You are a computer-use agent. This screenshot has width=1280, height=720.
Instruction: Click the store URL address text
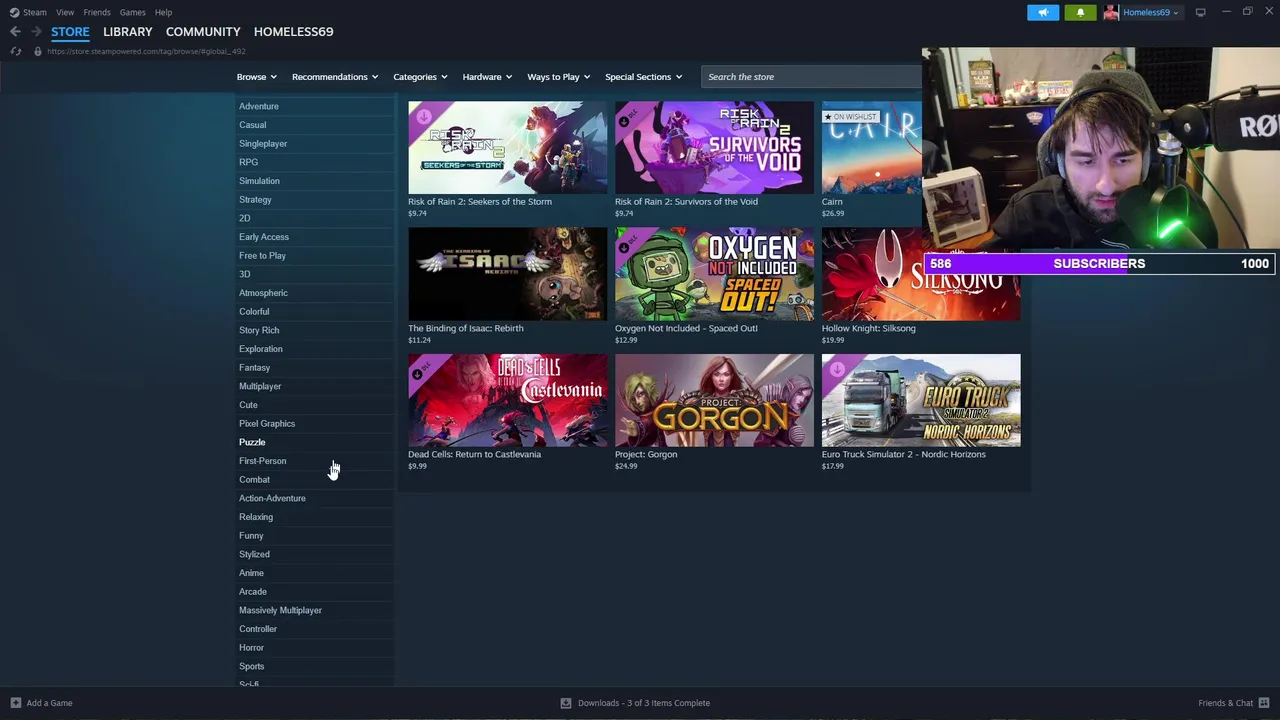pos(146,51)
